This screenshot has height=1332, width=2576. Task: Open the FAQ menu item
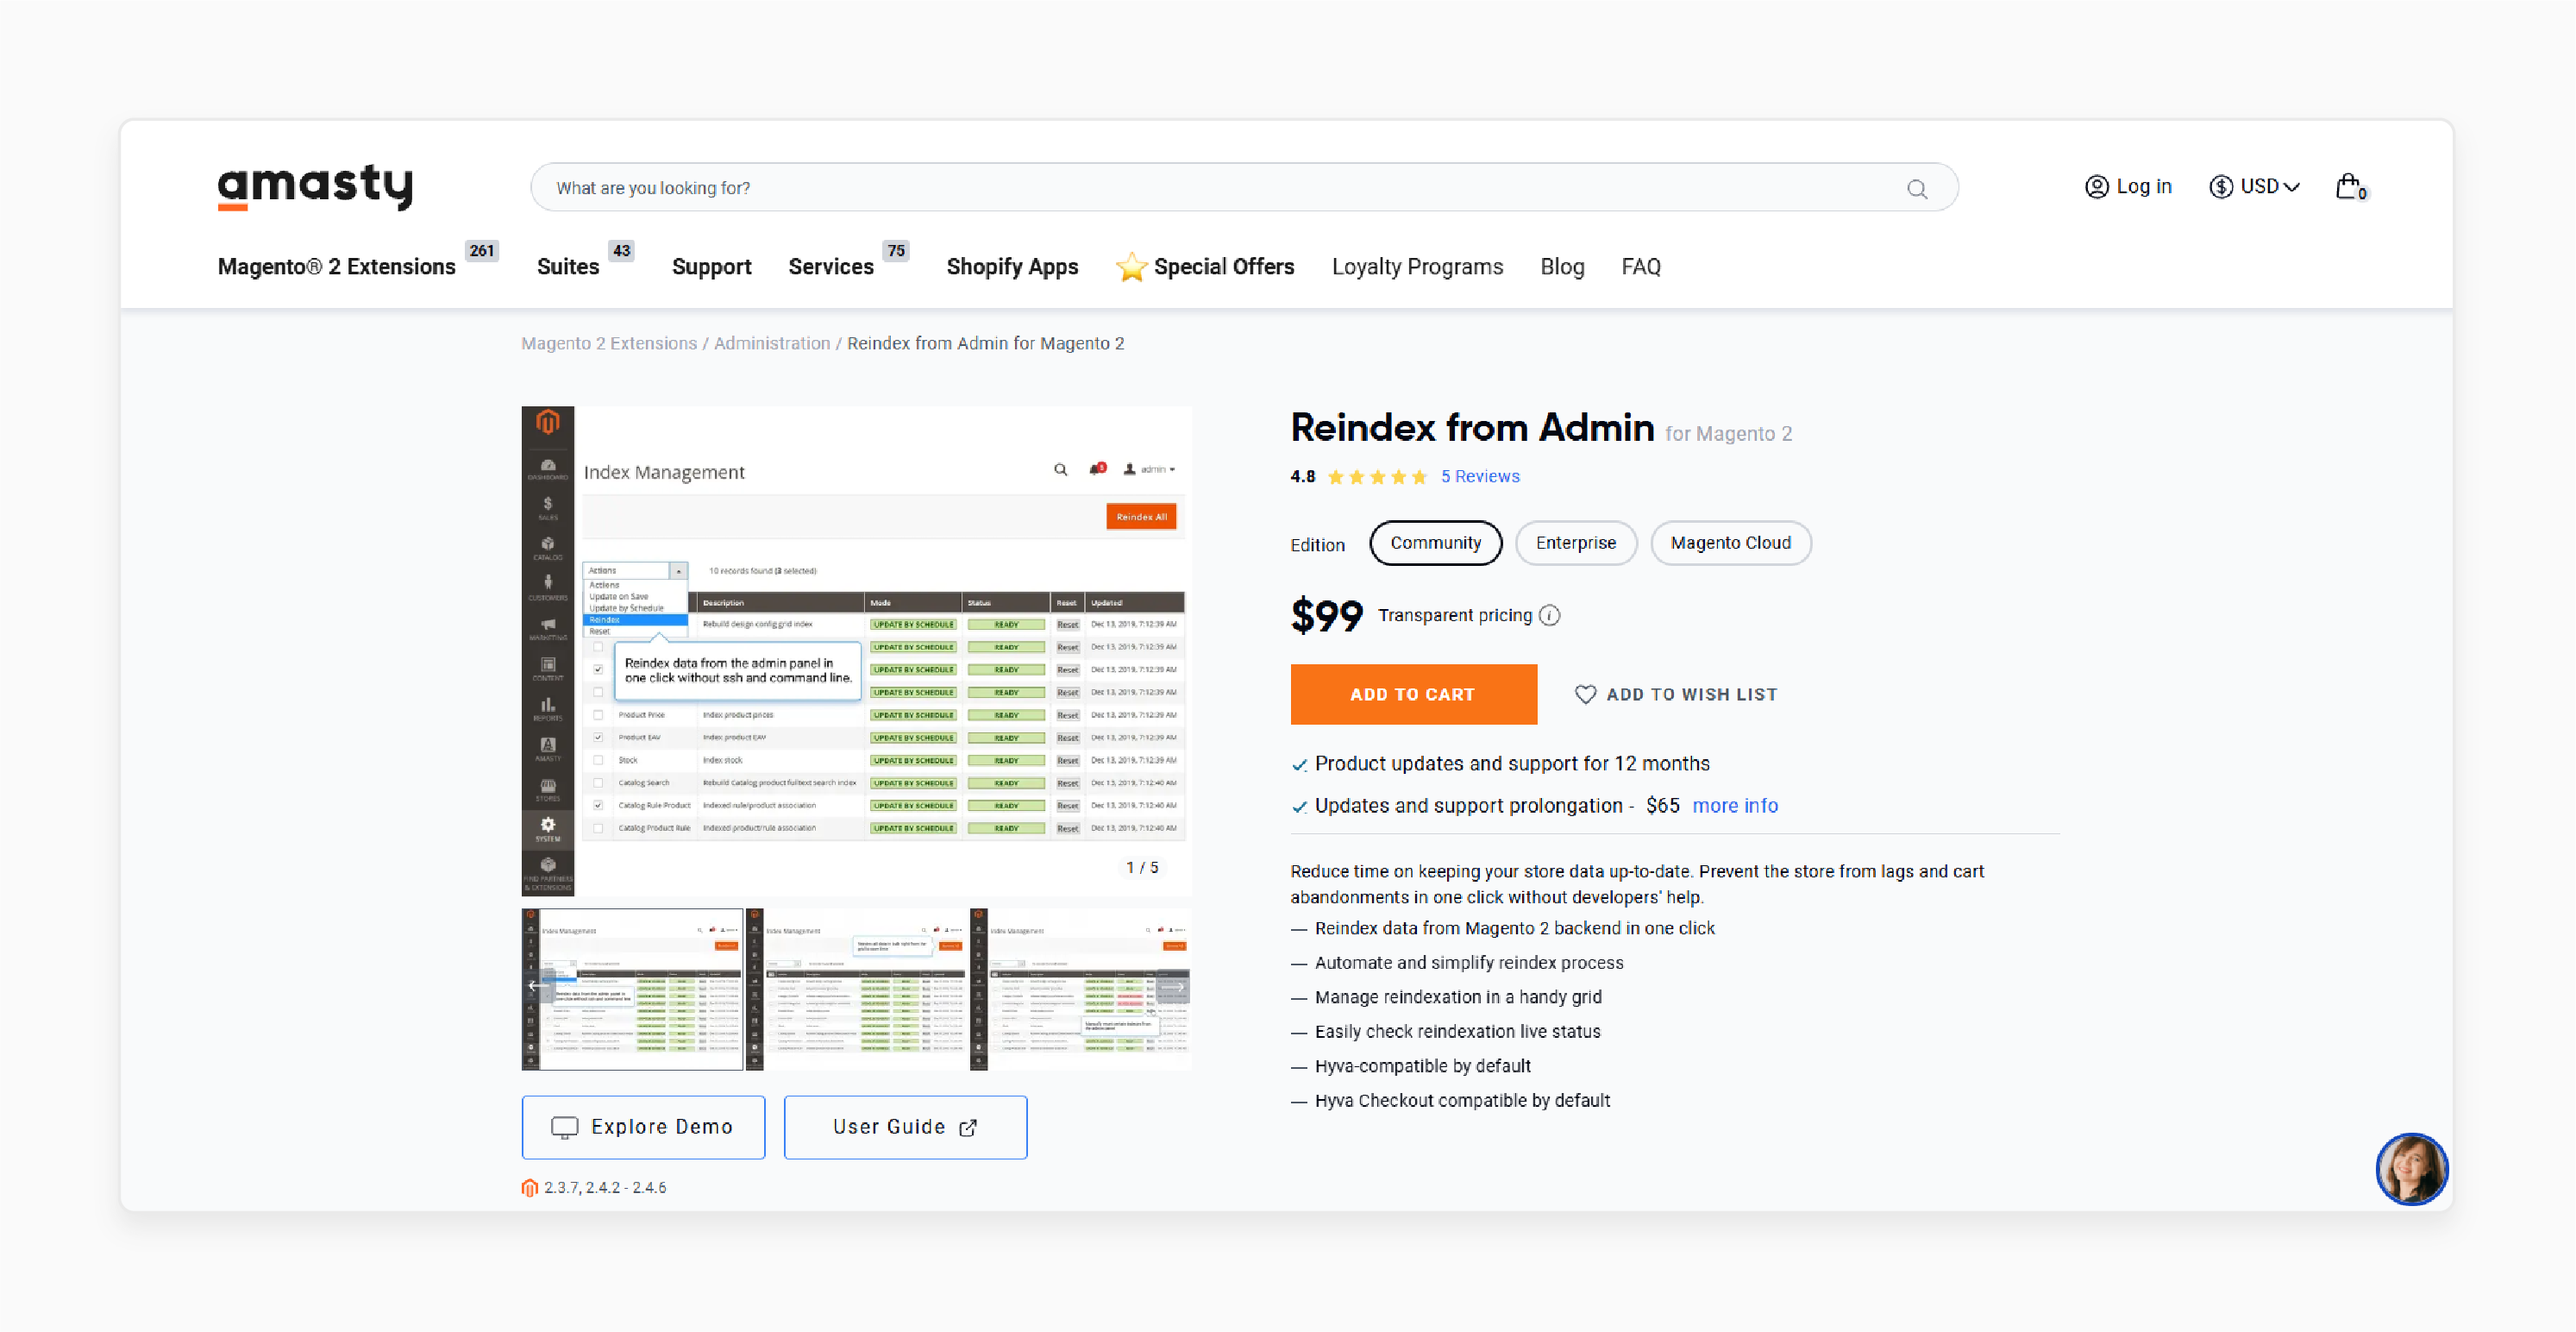tap(1640, 267)
